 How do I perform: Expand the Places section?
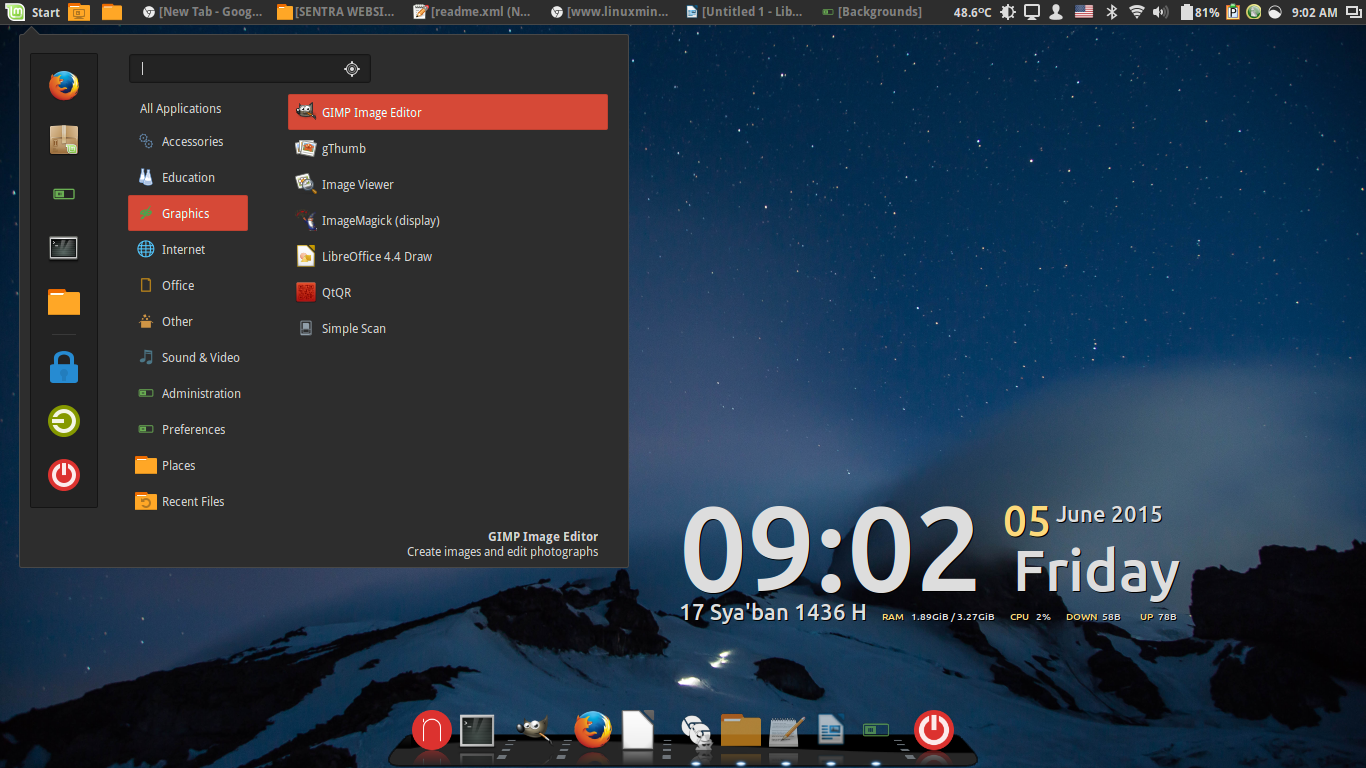[177, 465]
